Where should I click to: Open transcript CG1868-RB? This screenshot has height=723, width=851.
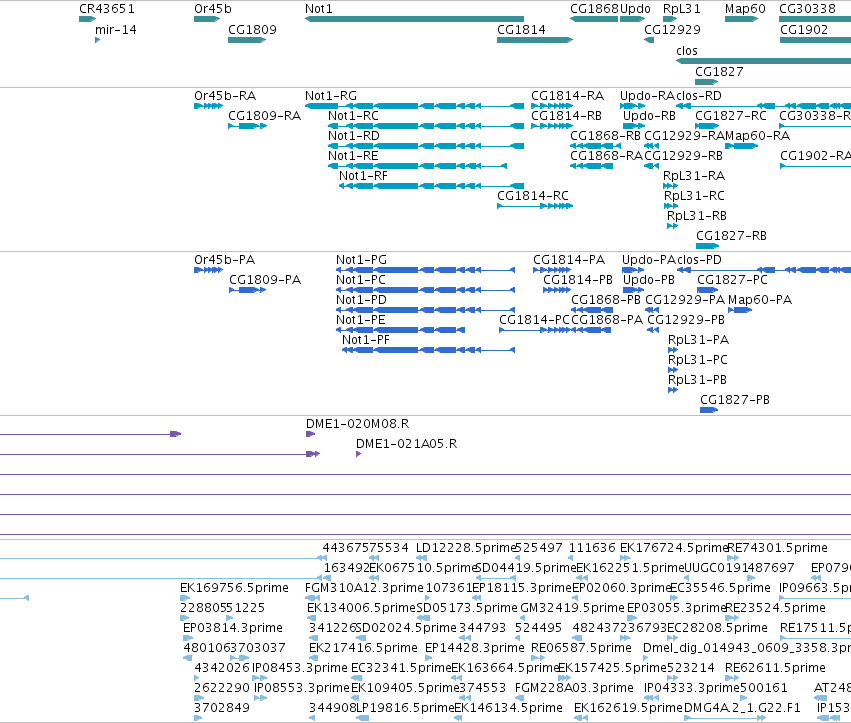595,146
